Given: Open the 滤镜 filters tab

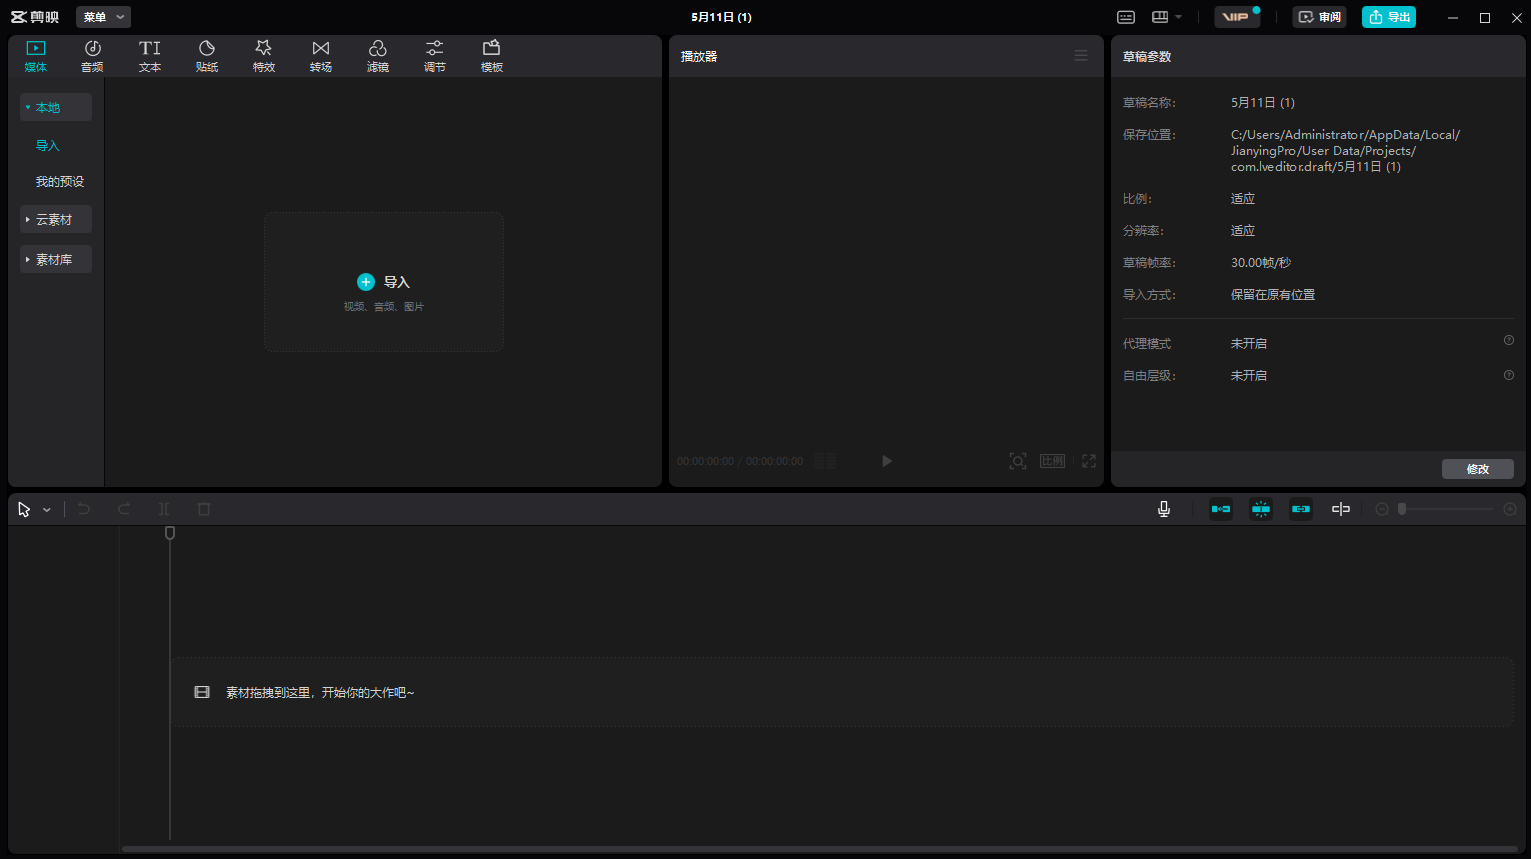Looking at the screenshot, I should pyautogui.click(x=378, y=56).
